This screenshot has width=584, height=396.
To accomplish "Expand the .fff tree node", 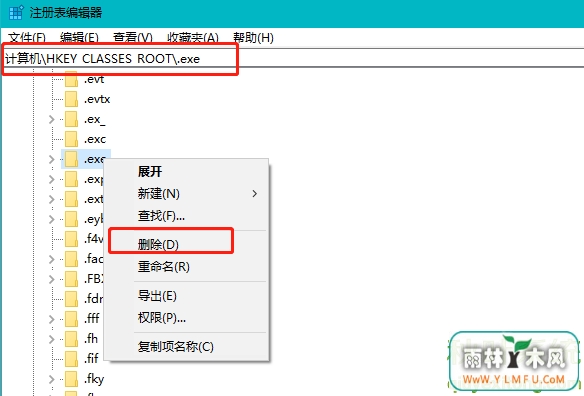I will tap(51, 319).
